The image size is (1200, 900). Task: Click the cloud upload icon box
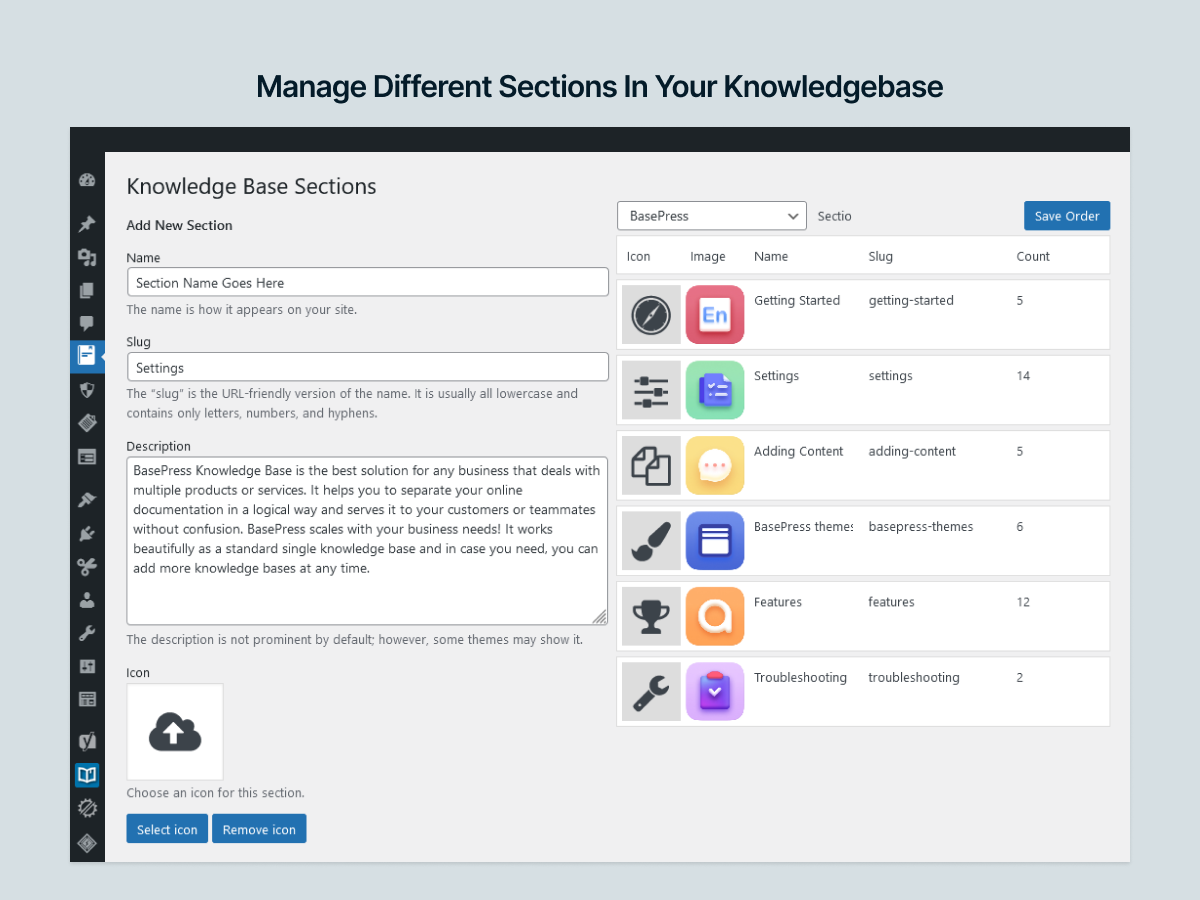pyautogui.click(x=175, y=732)
